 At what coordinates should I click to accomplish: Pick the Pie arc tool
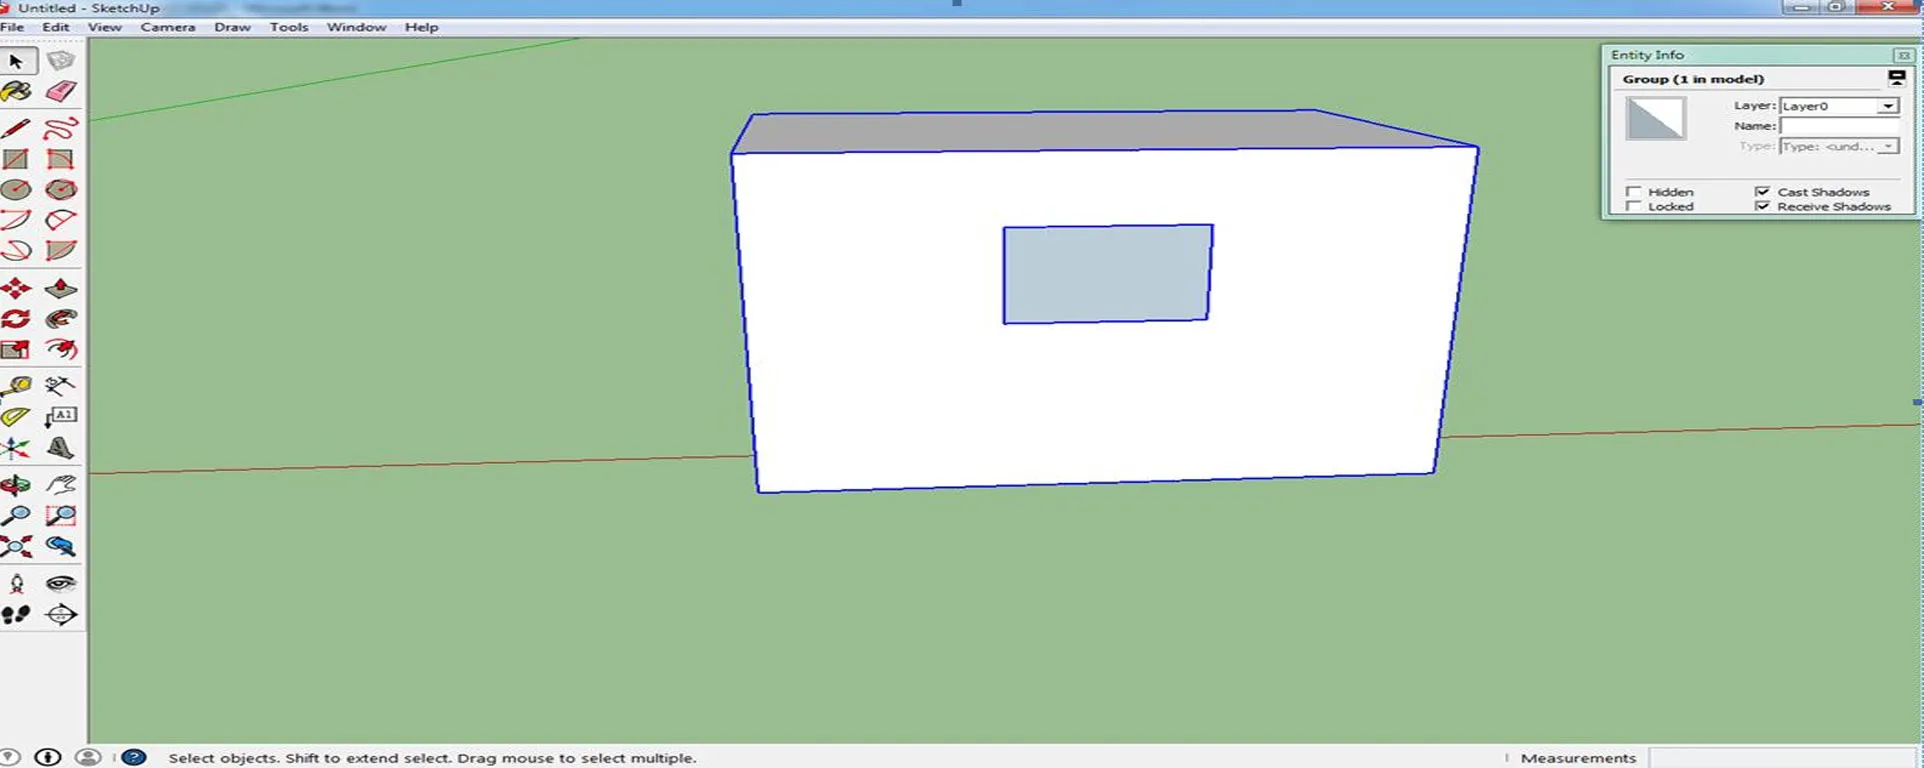[x=61, y=250]
